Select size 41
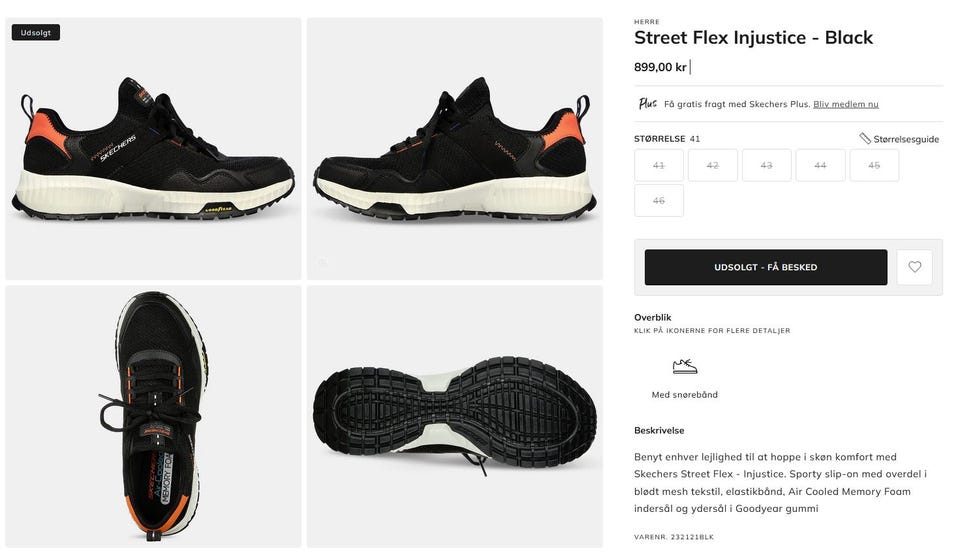 click(x=659, y=165)
